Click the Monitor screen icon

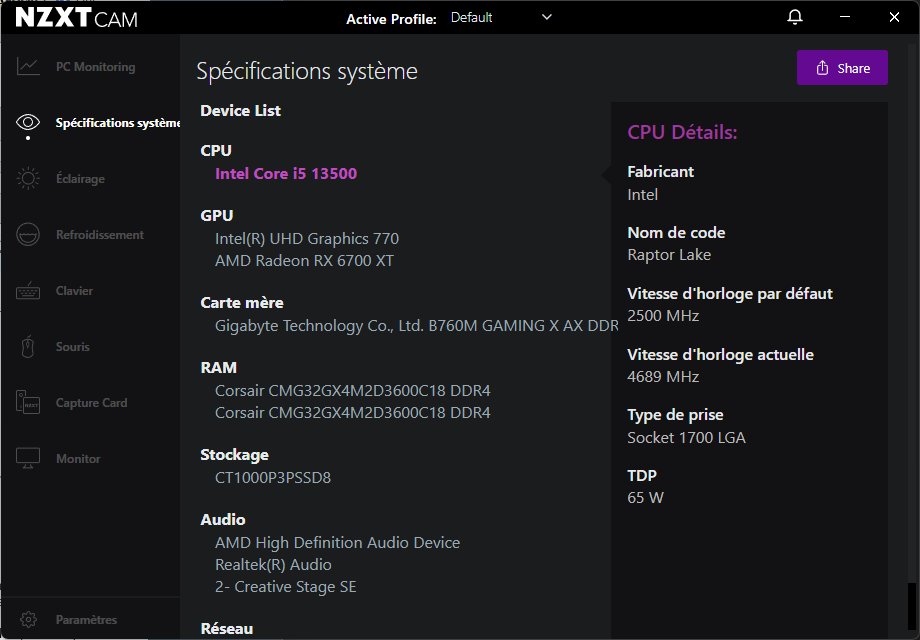tap(28, 459)
